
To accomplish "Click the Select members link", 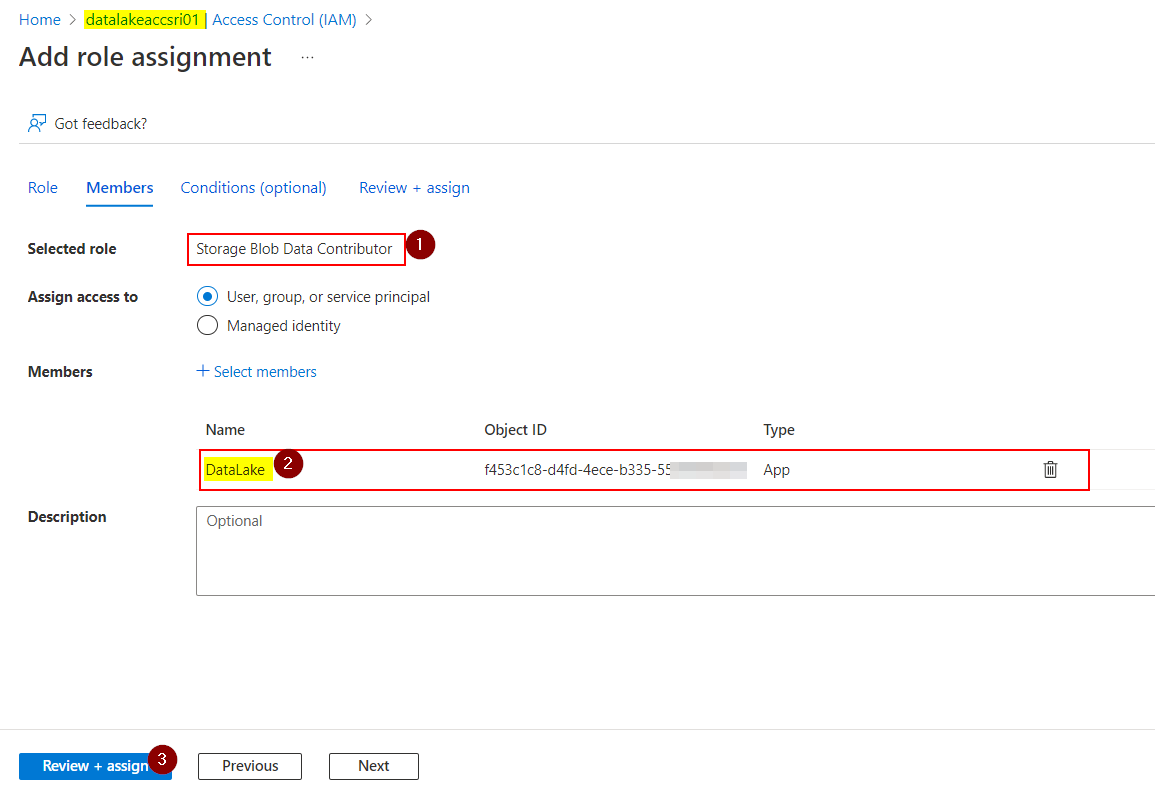I will (x=264, y=371).
